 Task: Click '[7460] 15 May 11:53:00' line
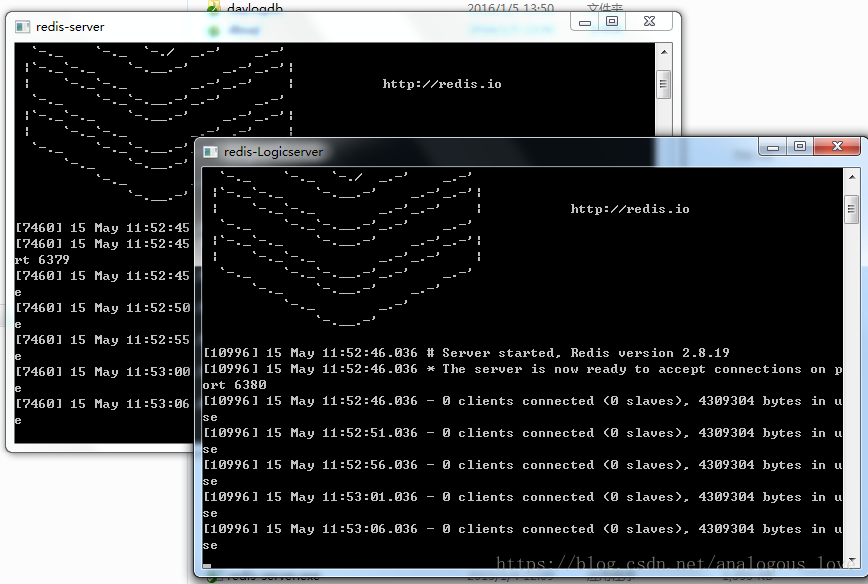103,372
